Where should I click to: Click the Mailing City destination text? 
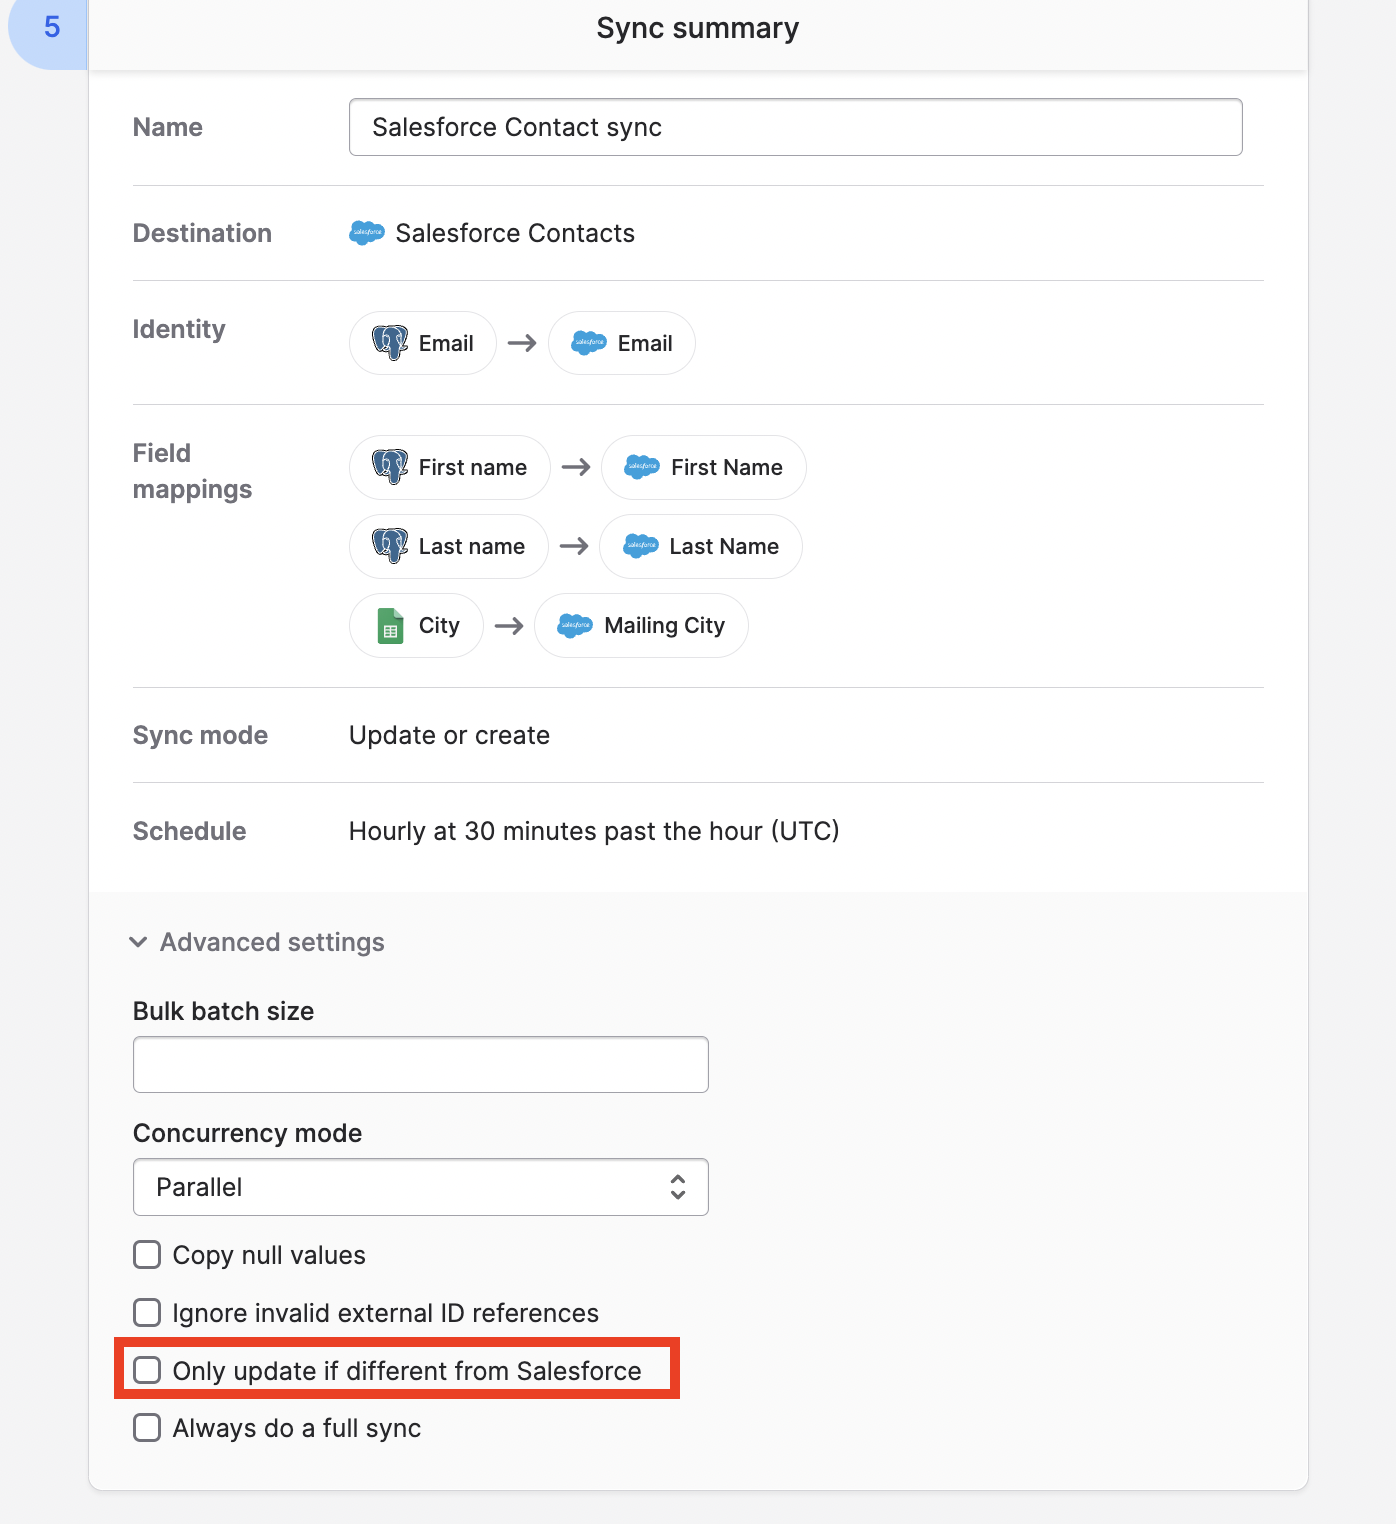click(x=665, y=626)
